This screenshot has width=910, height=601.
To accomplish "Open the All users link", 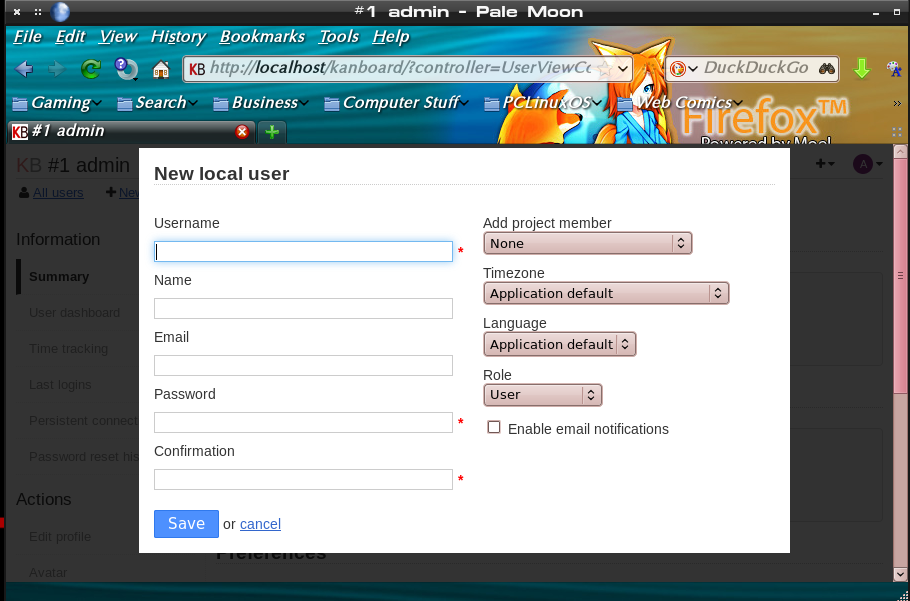I will pos(58,193).
